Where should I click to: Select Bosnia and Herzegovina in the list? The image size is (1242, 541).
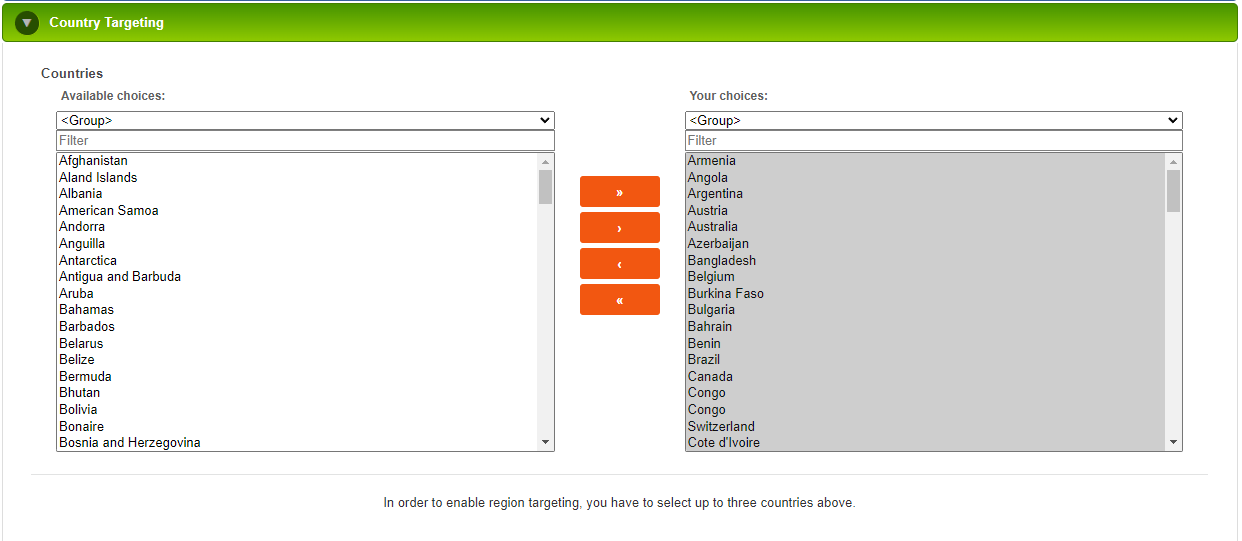(x=297, y=443)
